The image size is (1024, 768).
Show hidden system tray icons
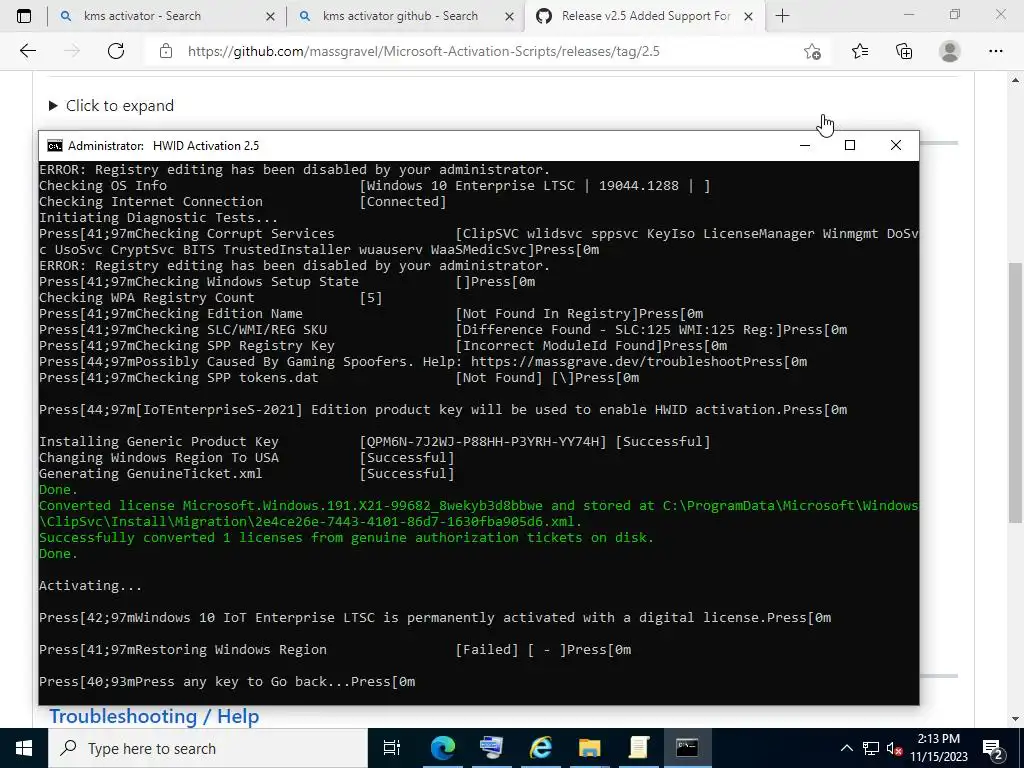(x=846, y=748)
